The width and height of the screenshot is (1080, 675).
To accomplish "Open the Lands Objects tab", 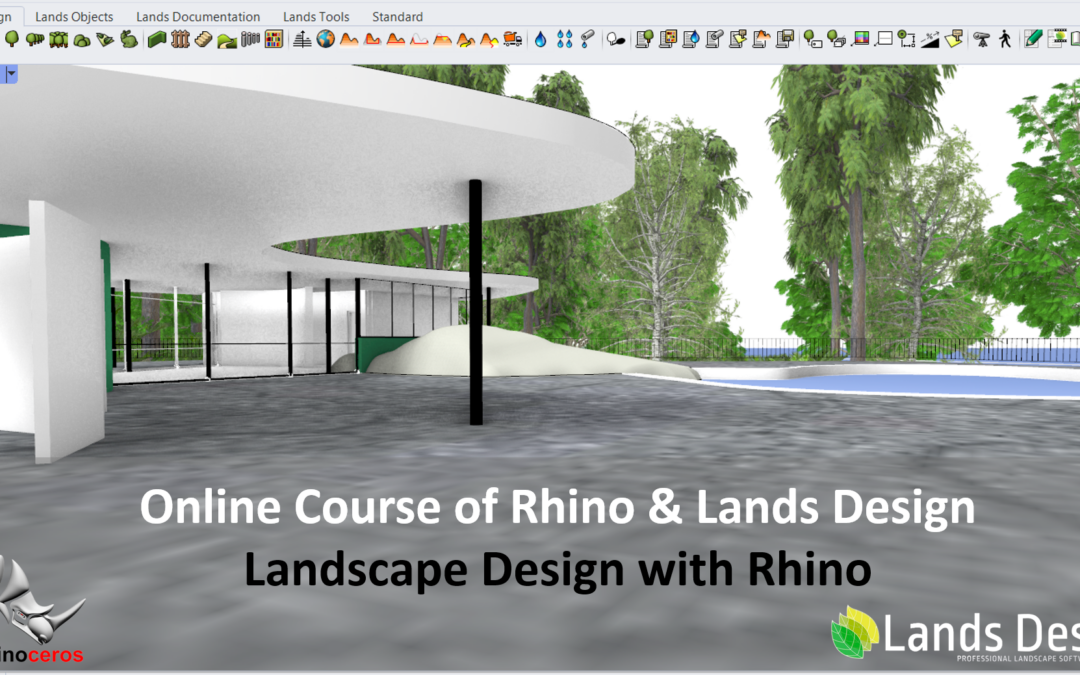I will 74,17.
